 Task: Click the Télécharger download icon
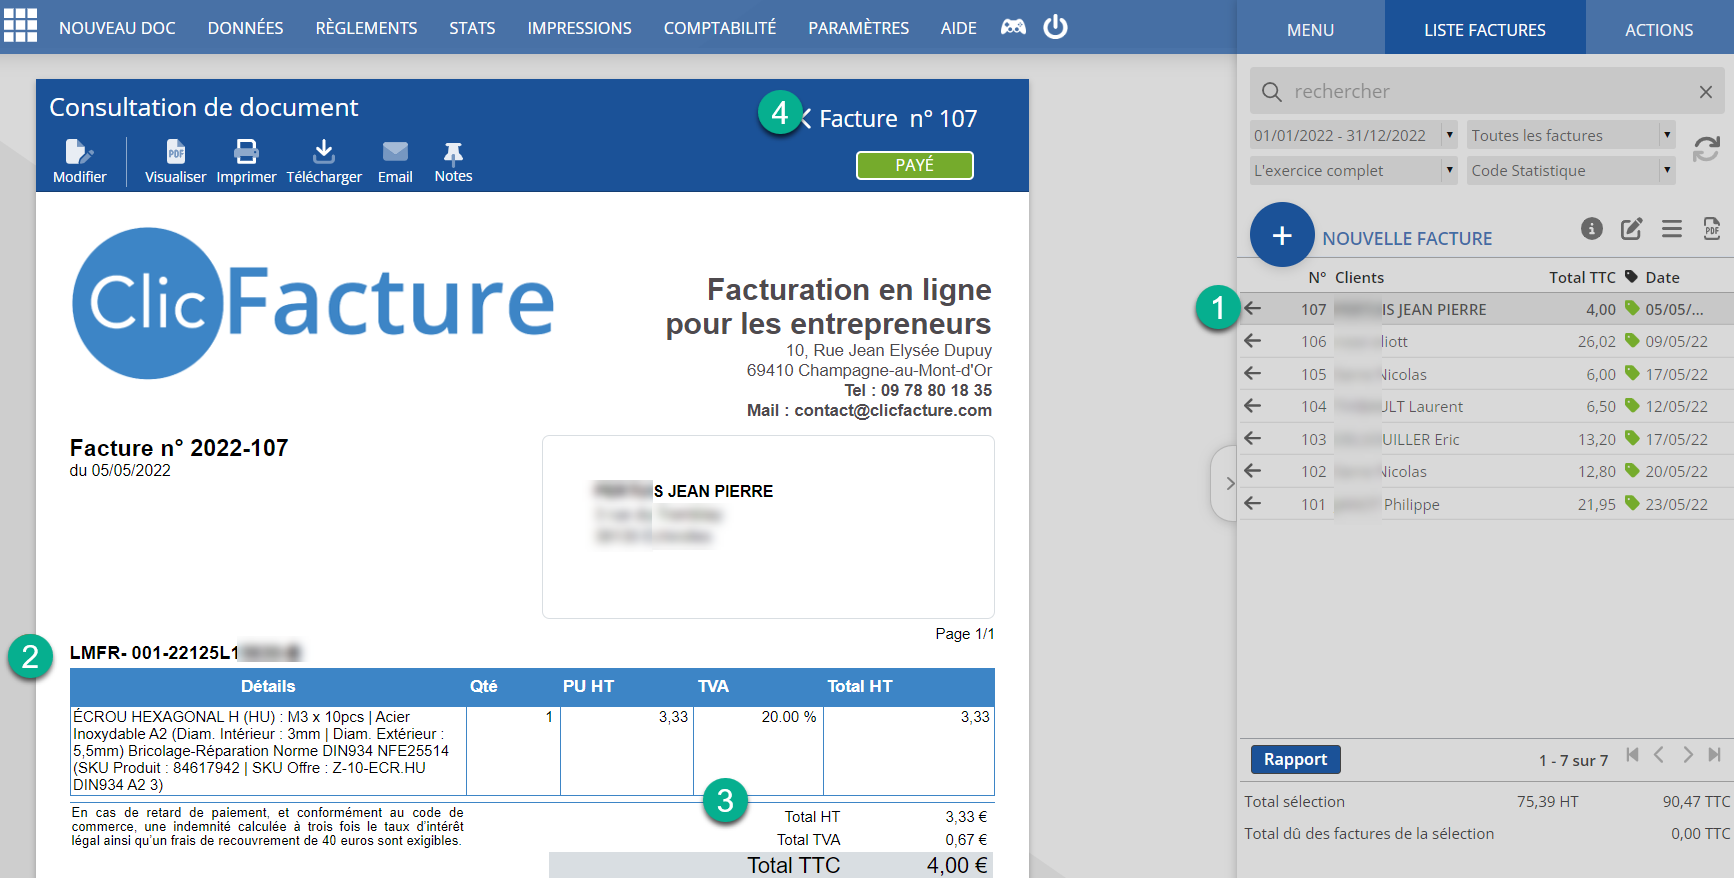pos(324,151)
